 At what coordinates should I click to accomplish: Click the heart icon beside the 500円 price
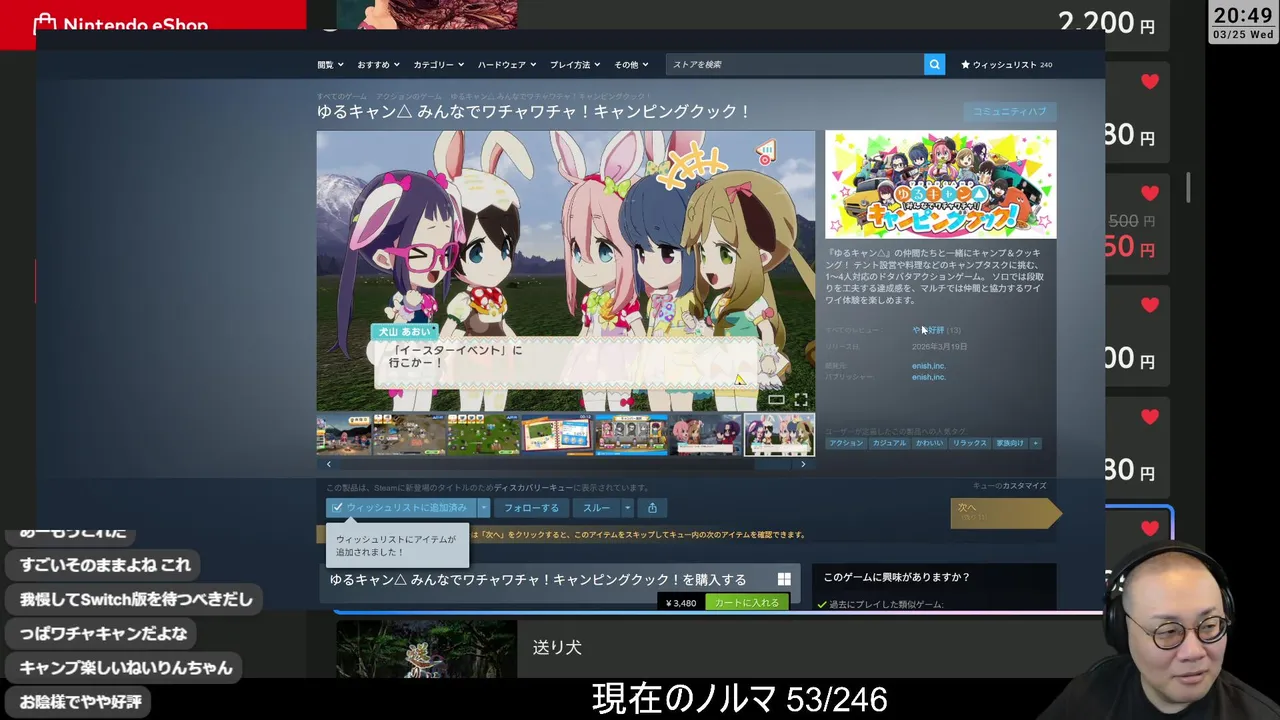pos(1150,193)
